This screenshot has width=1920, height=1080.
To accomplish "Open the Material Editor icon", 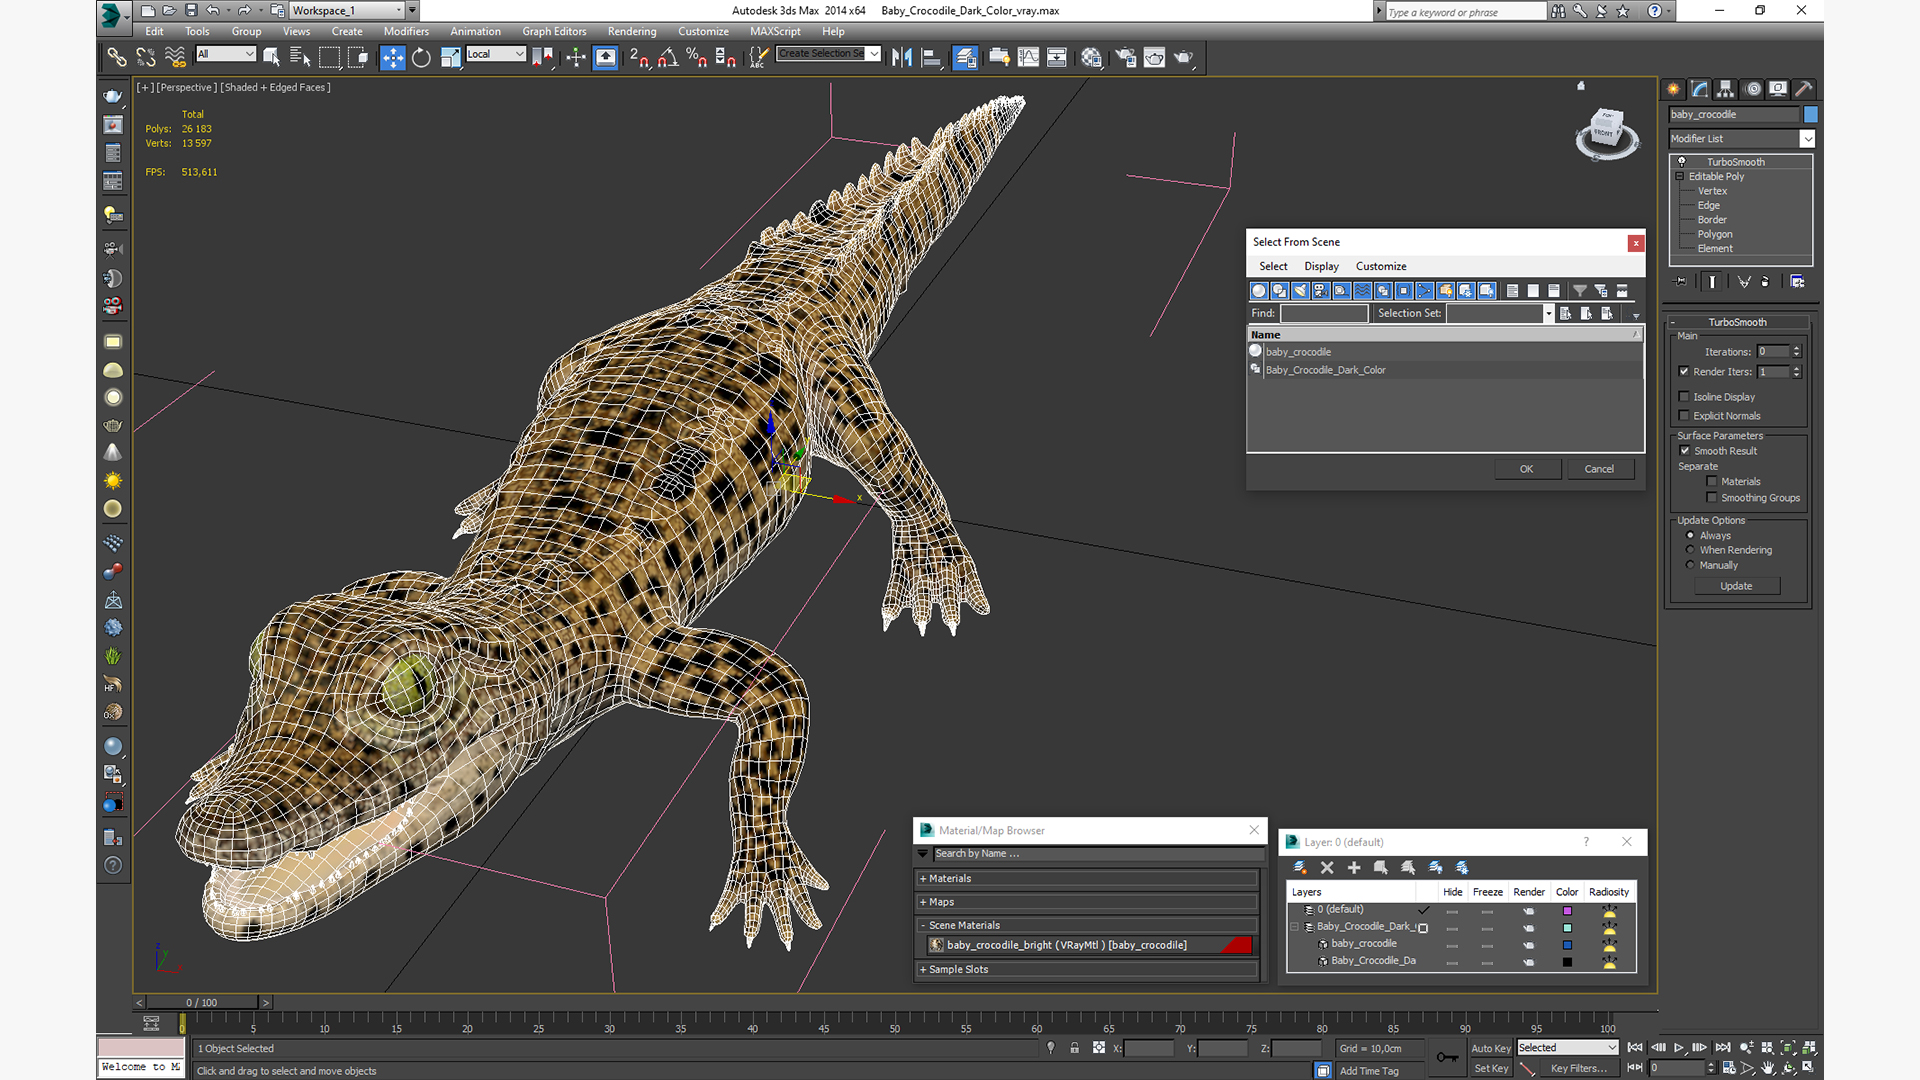I will coord(1091,58).
